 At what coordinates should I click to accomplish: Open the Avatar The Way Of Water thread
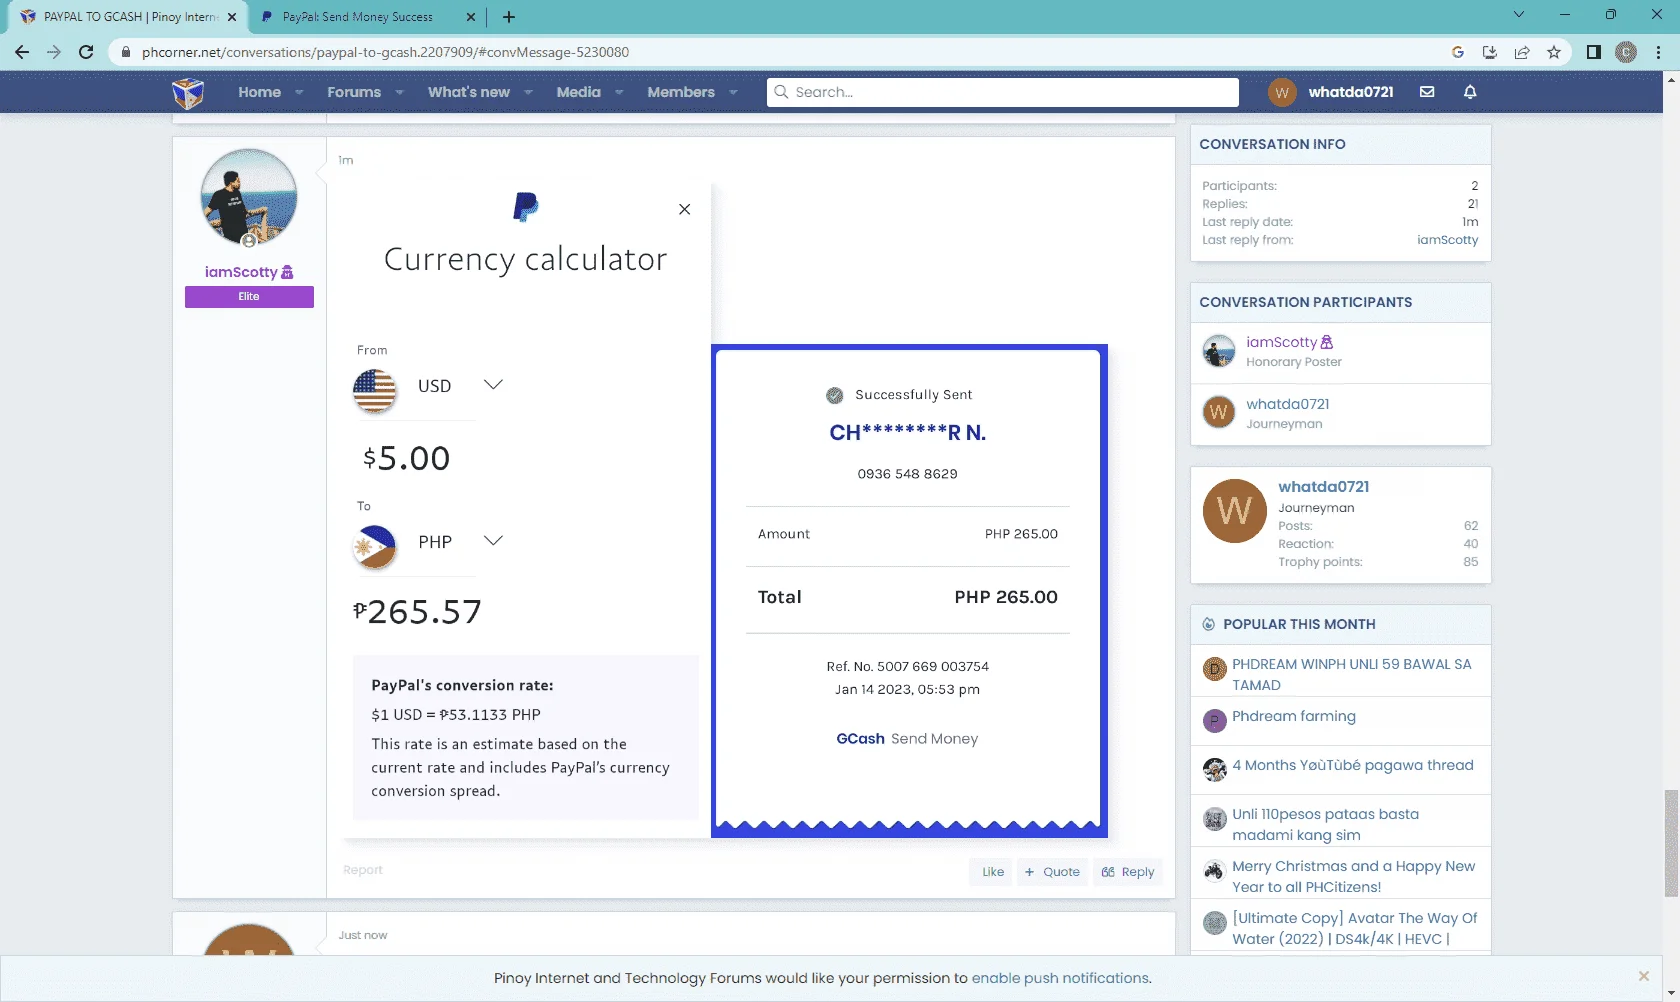pos(1355,929)
